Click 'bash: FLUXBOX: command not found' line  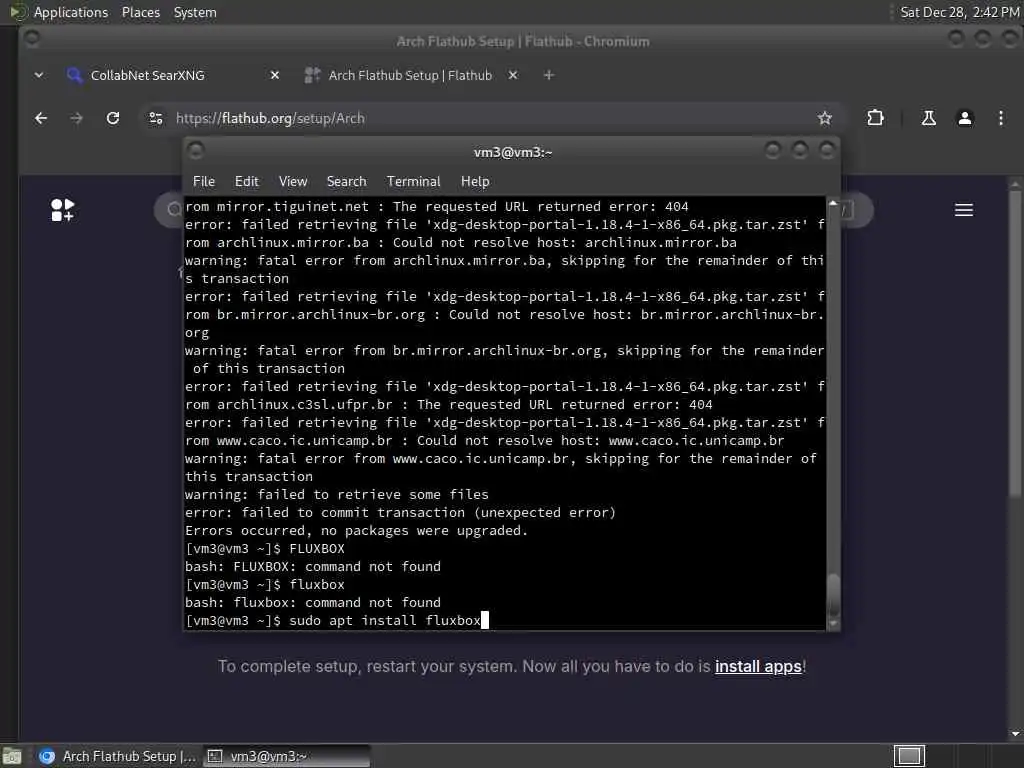313,566
